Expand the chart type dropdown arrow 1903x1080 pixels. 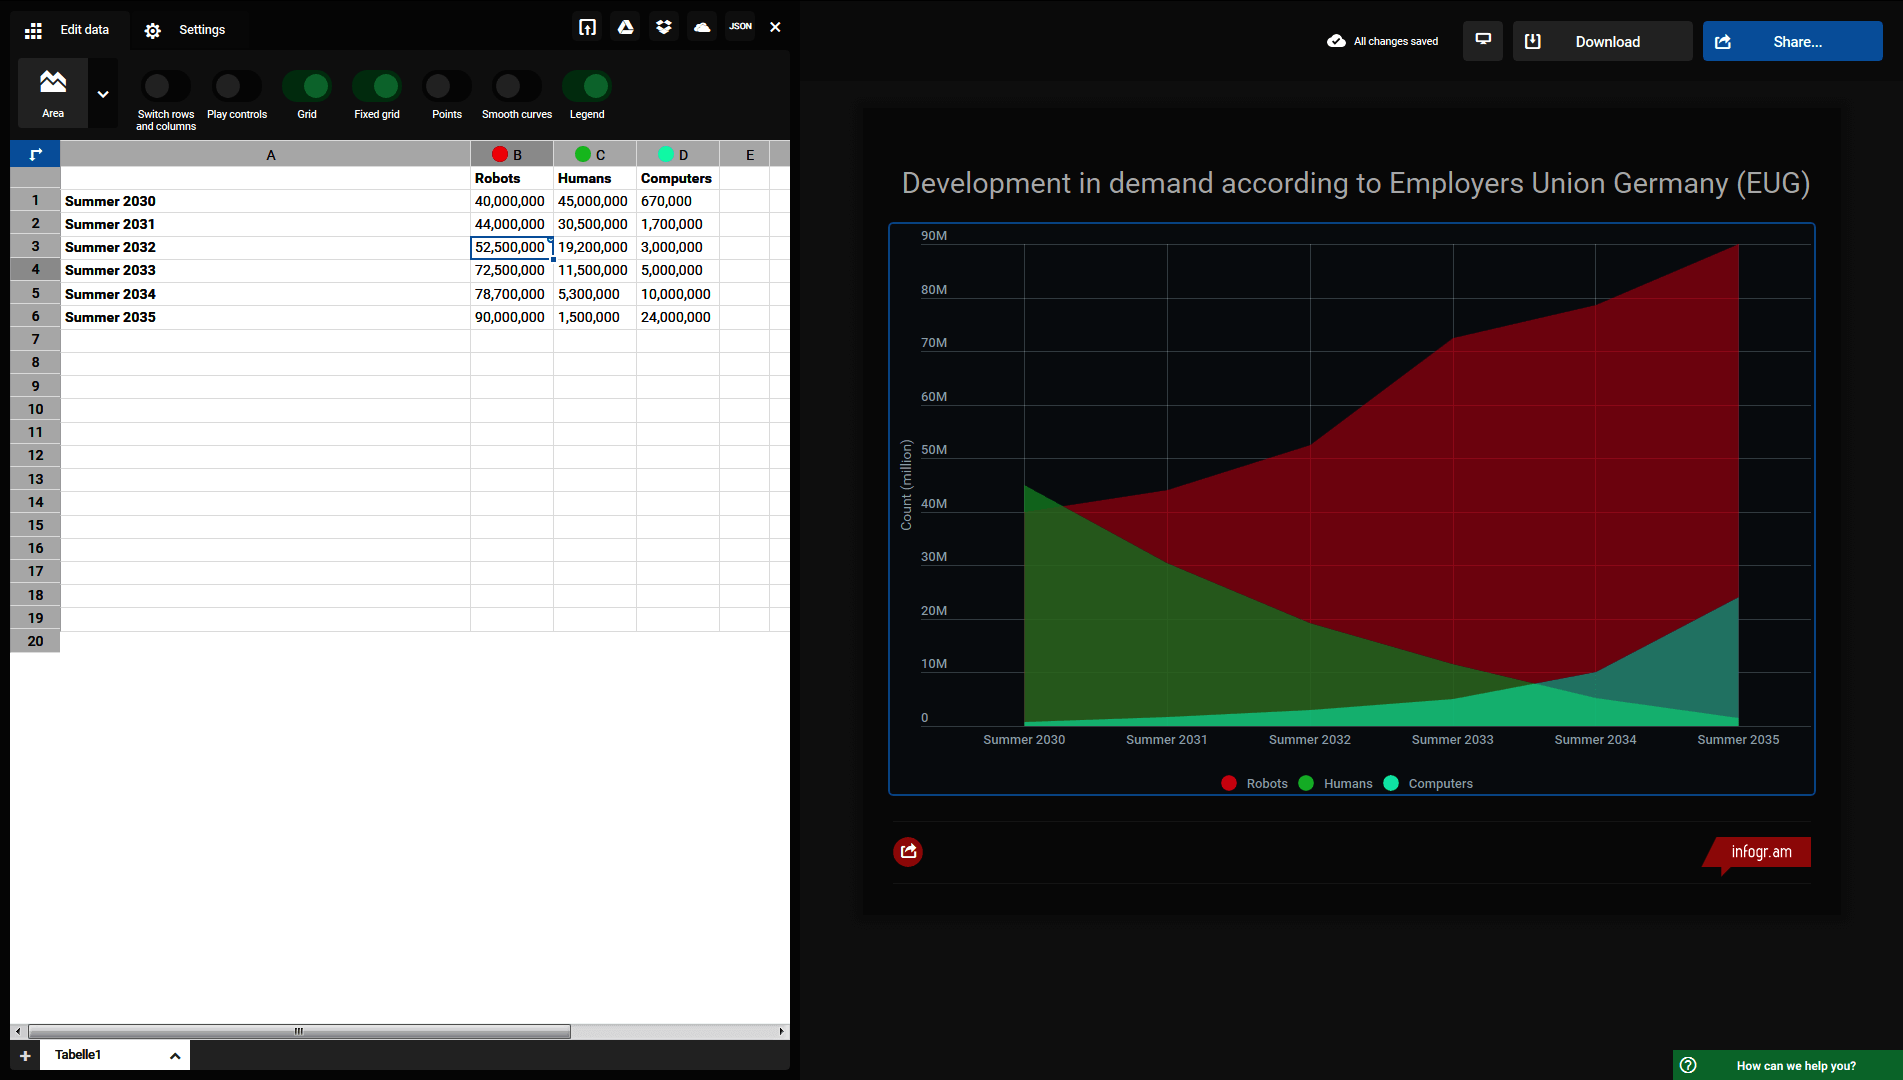103,94
